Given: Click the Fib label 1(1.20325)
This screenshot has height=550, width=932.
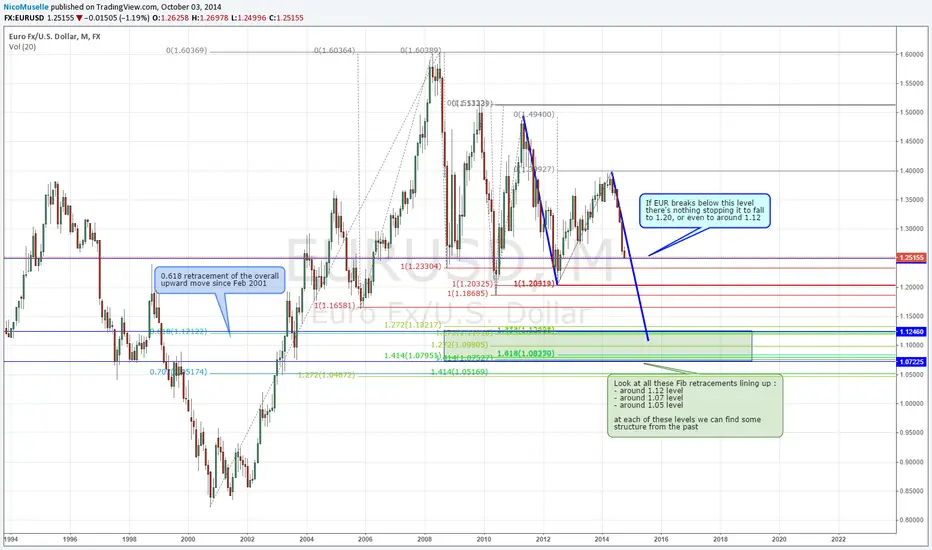Looking at the screenshot, I should tap(473, 284).
